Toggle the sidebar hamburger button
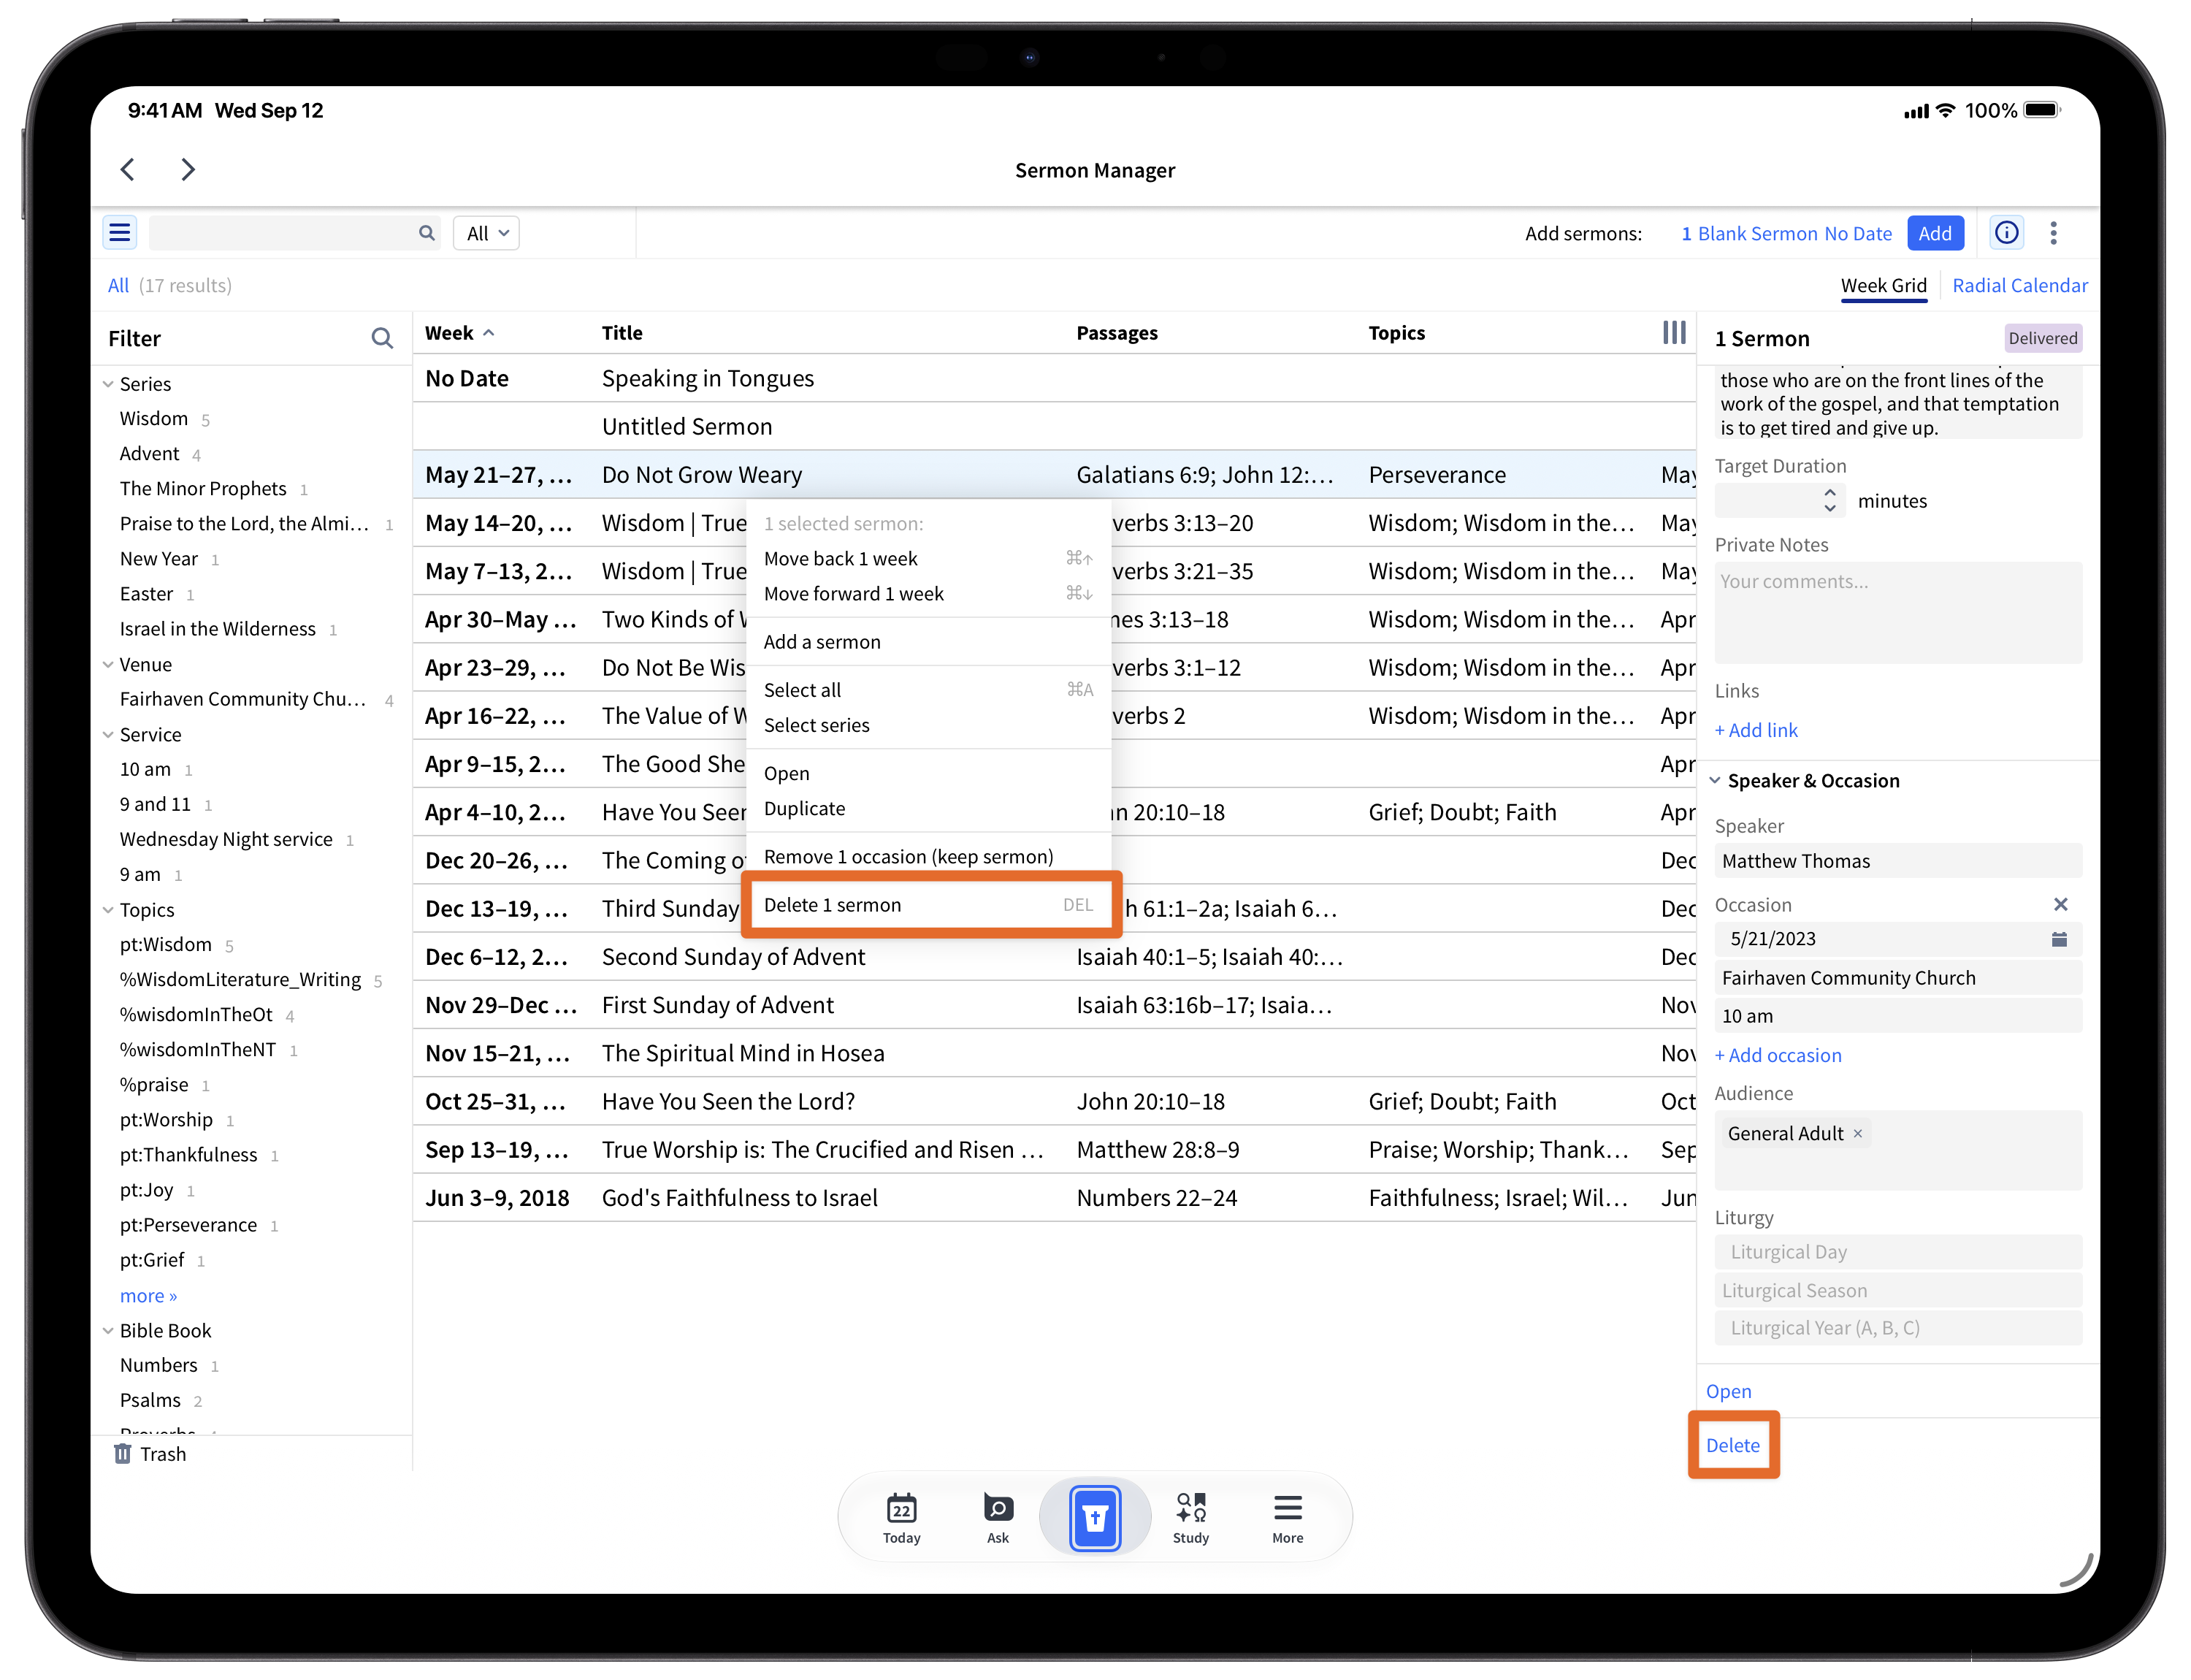 pyautogui.click(x=120, y=233)
